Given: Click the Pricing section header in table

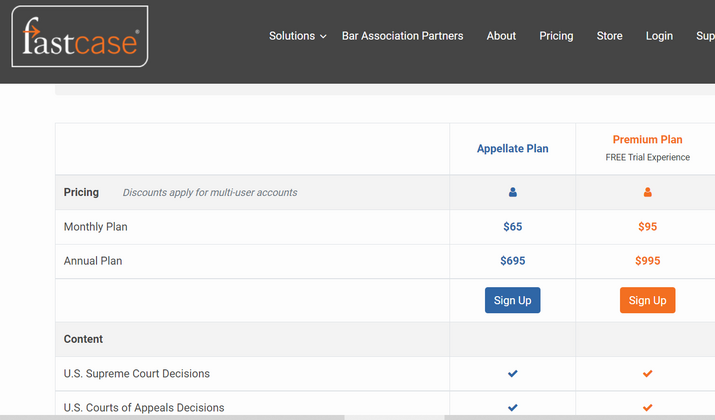Looking at the screenshot, I should (x=81, y=192).
